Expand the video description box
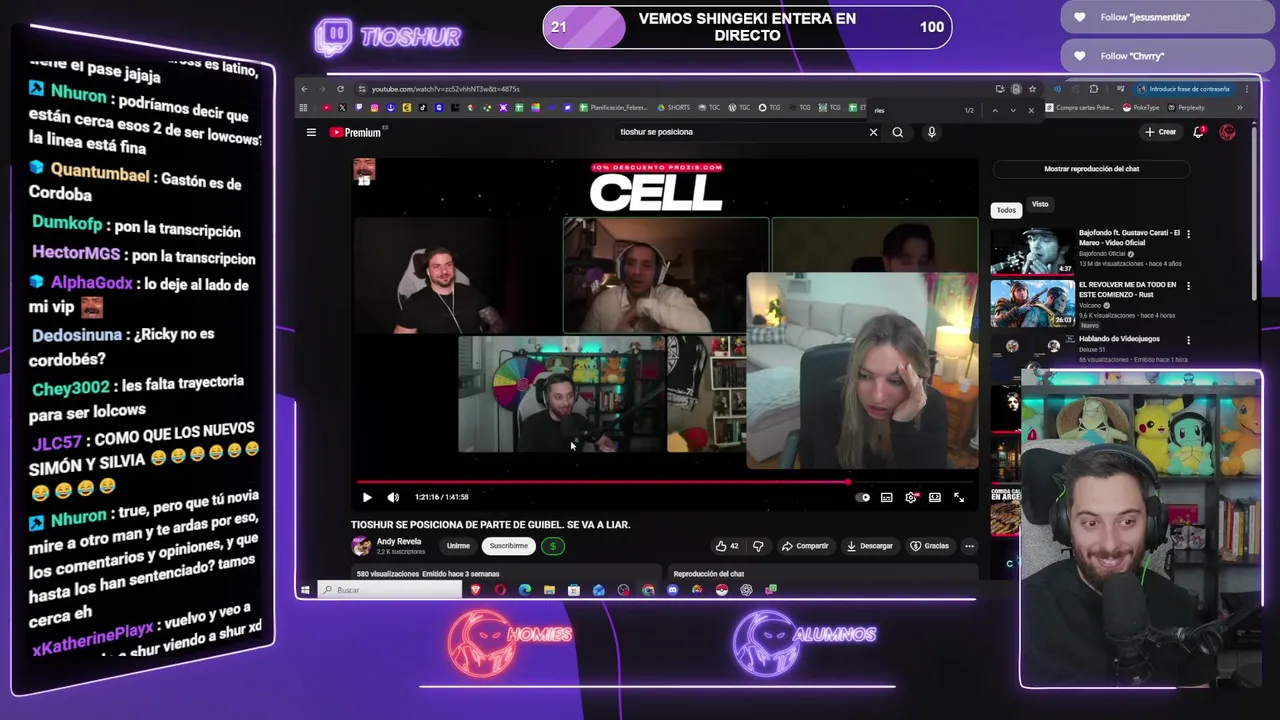 (504, 573)
